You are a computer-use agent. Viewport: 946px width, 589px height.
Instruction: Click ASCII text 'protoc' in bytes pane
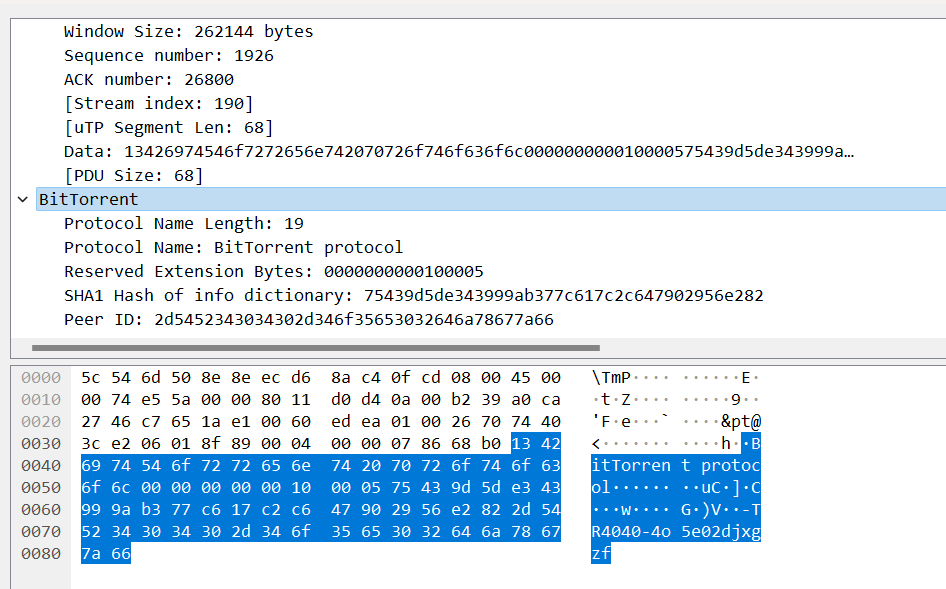pos(731,466)
